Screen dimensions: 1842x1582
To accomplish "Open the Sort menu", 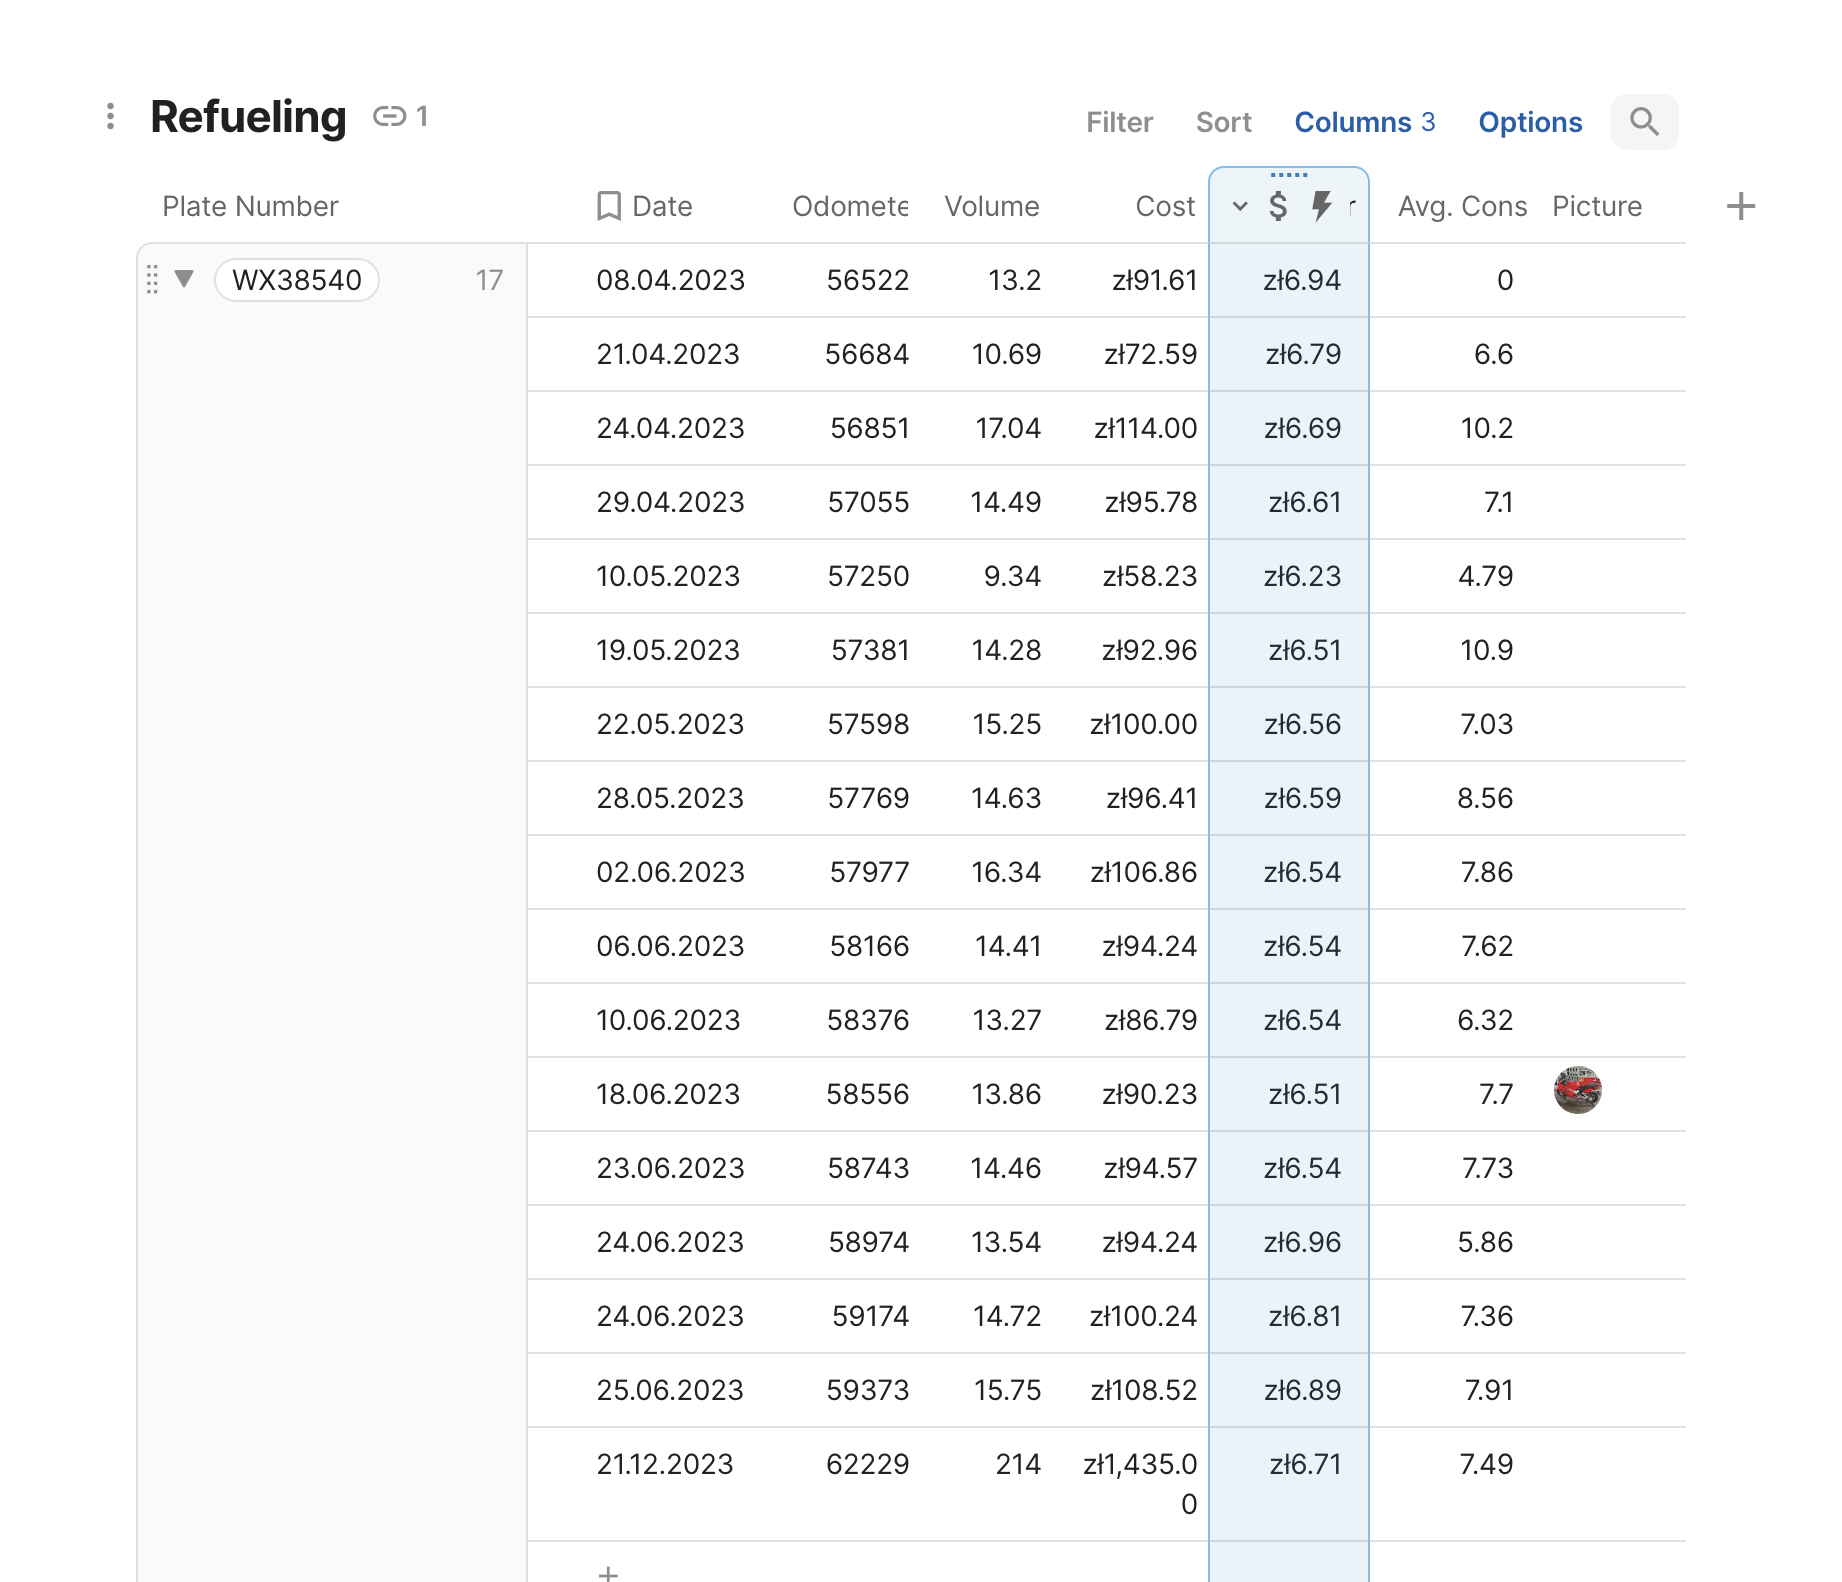I will (1223, 122).
